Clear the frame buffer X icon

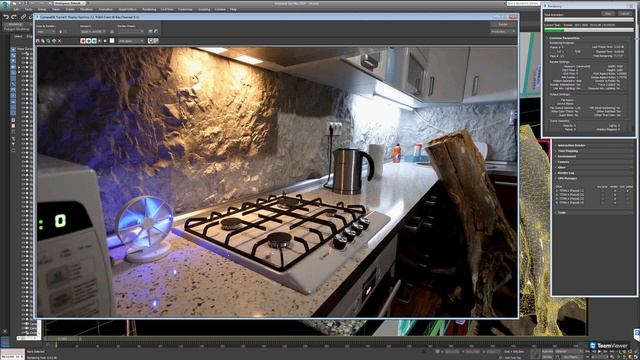(59, 41)
